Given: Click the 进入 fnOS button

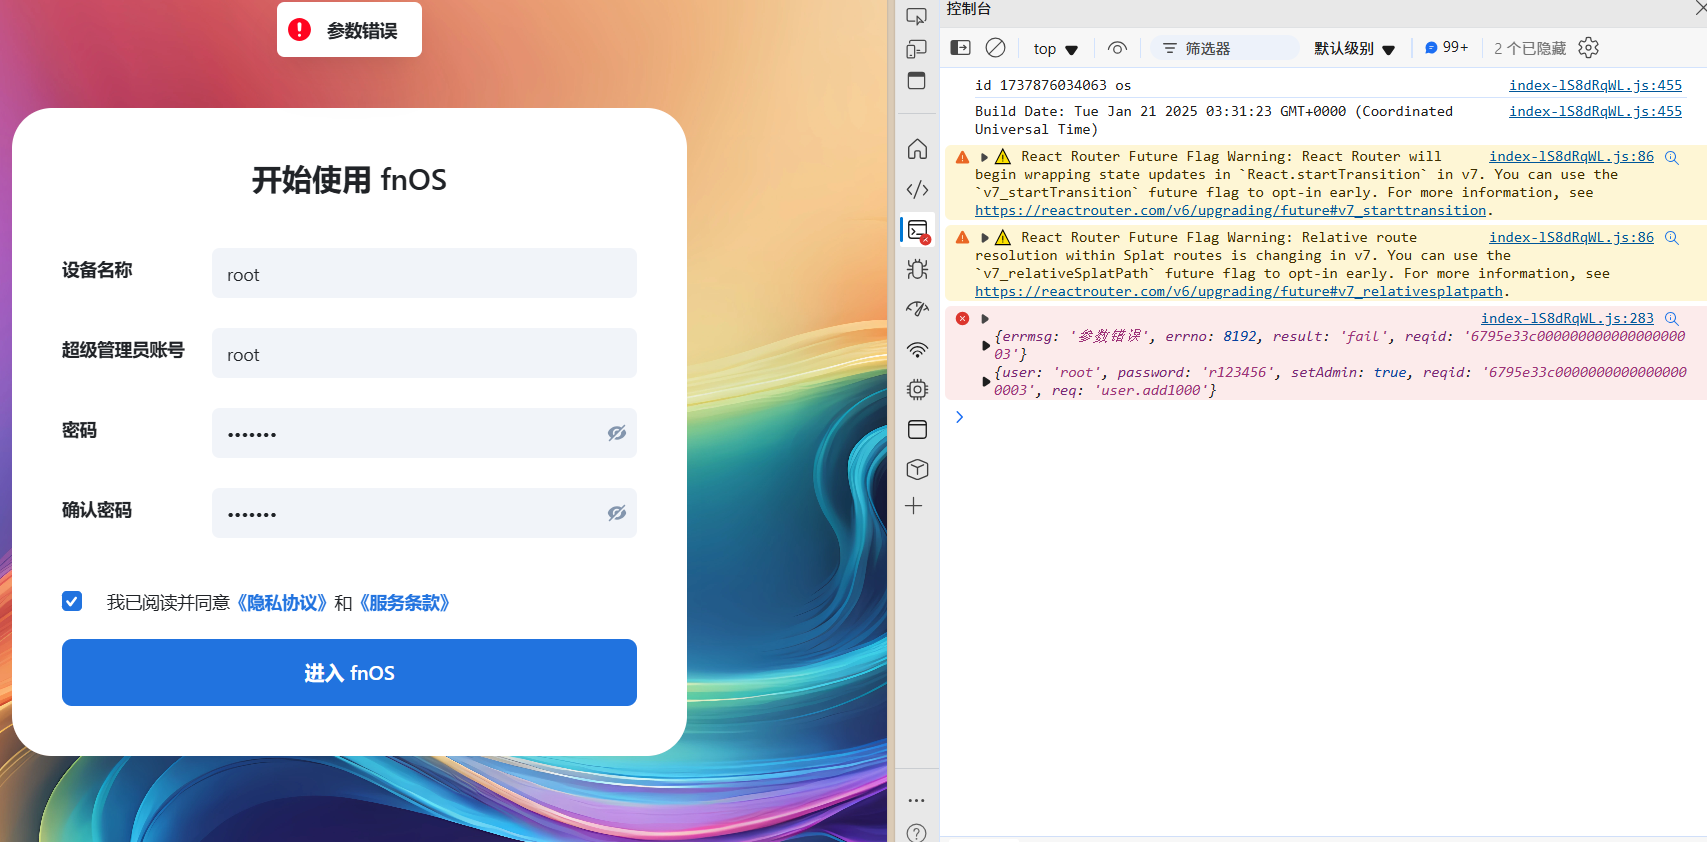Looking at the screenshot, I should [x=349, y=672].
